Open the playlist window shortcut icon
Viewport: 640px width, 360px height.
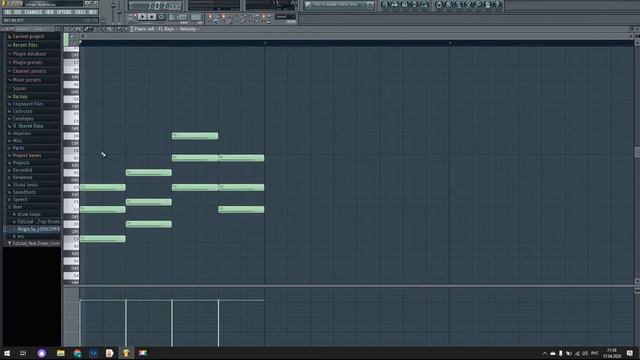point(385,5)
